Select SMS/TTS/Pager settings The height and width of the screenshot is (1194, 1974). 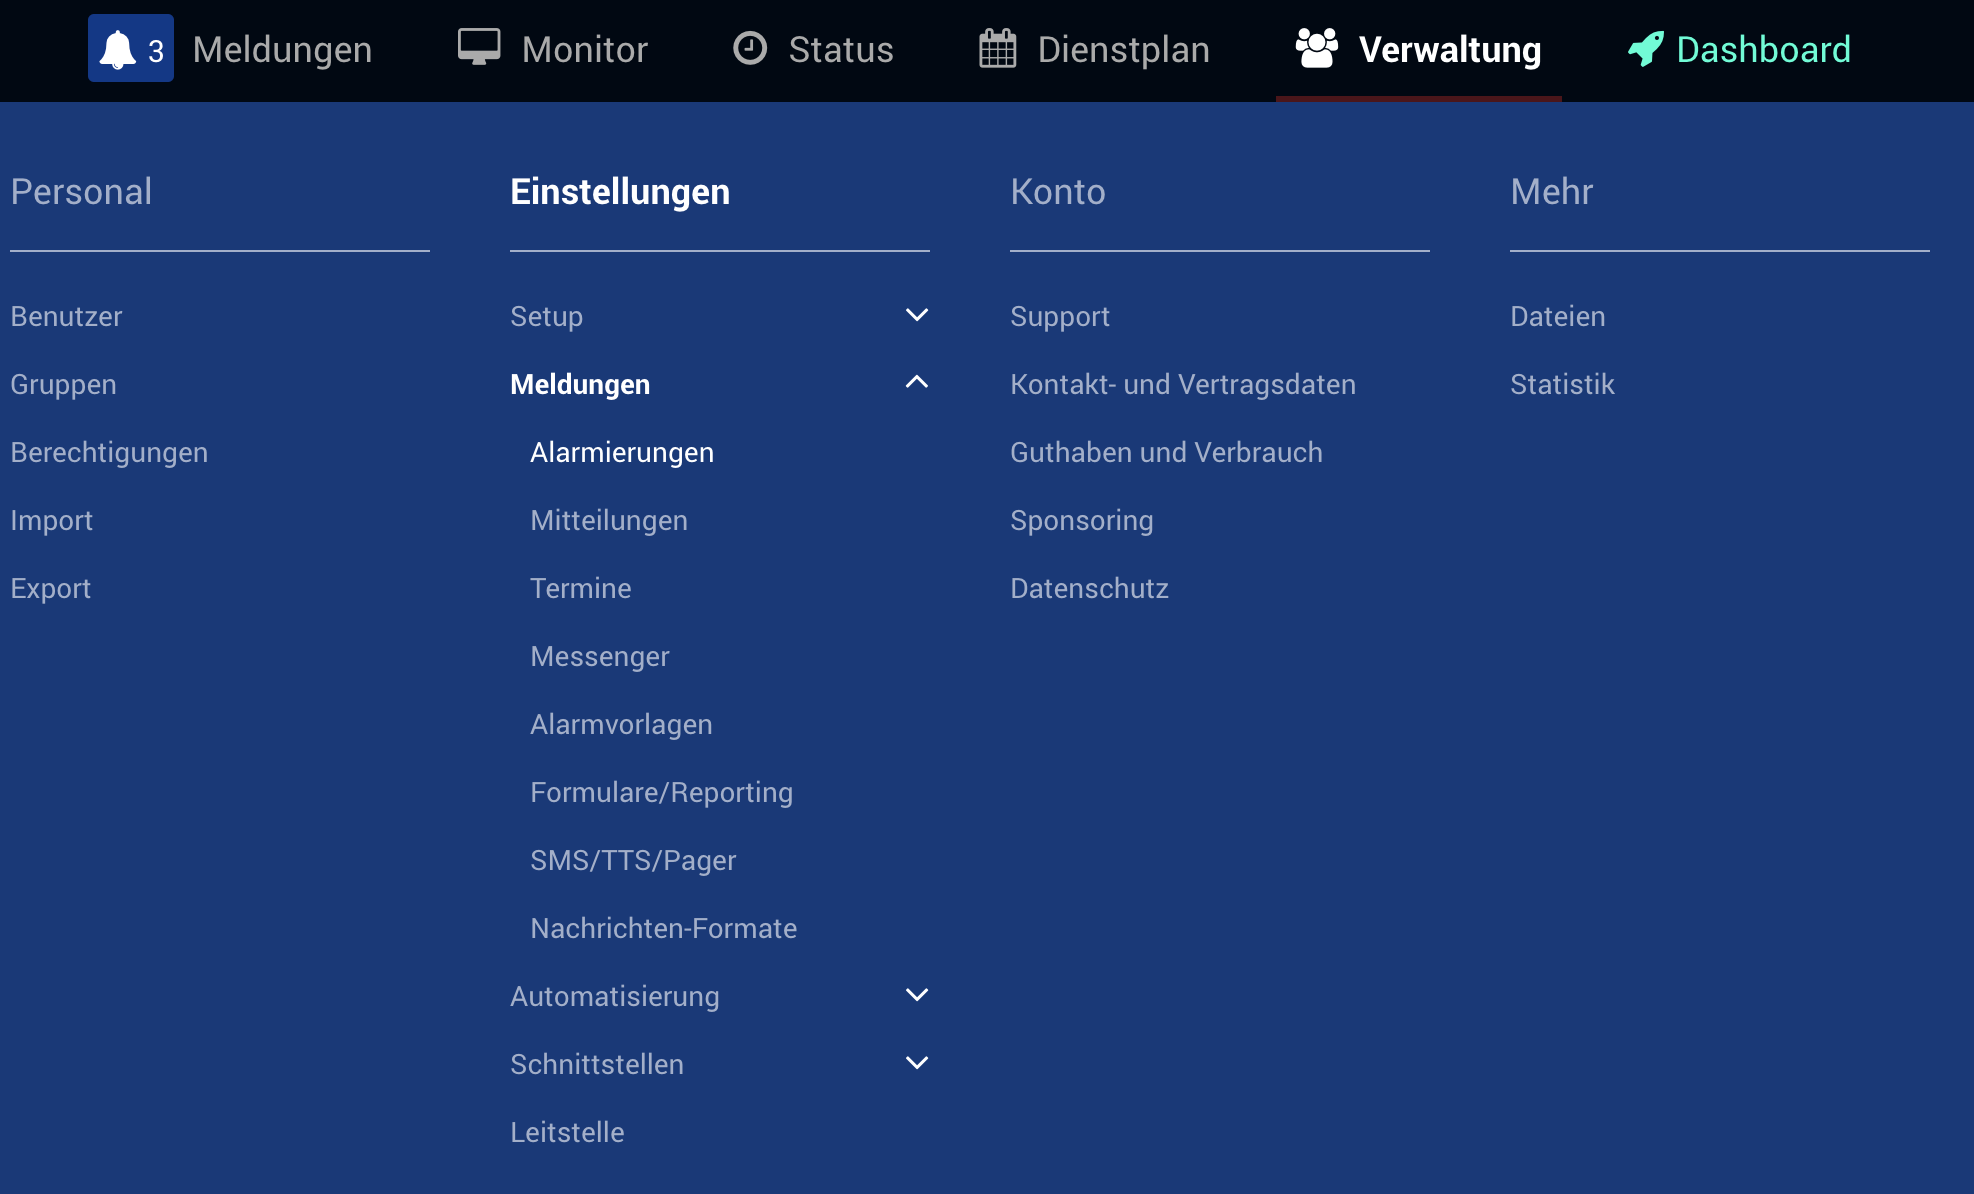(x=633, y=860)
